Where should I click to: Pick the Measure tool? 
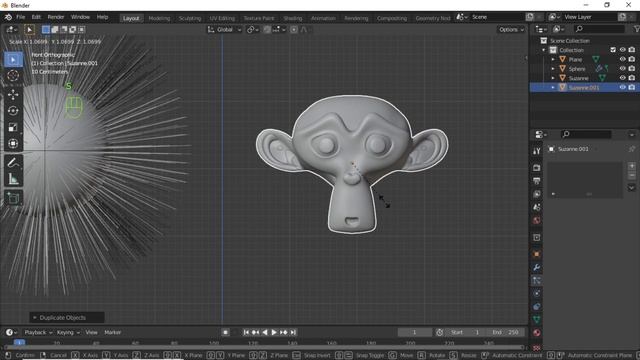[13, 179]
